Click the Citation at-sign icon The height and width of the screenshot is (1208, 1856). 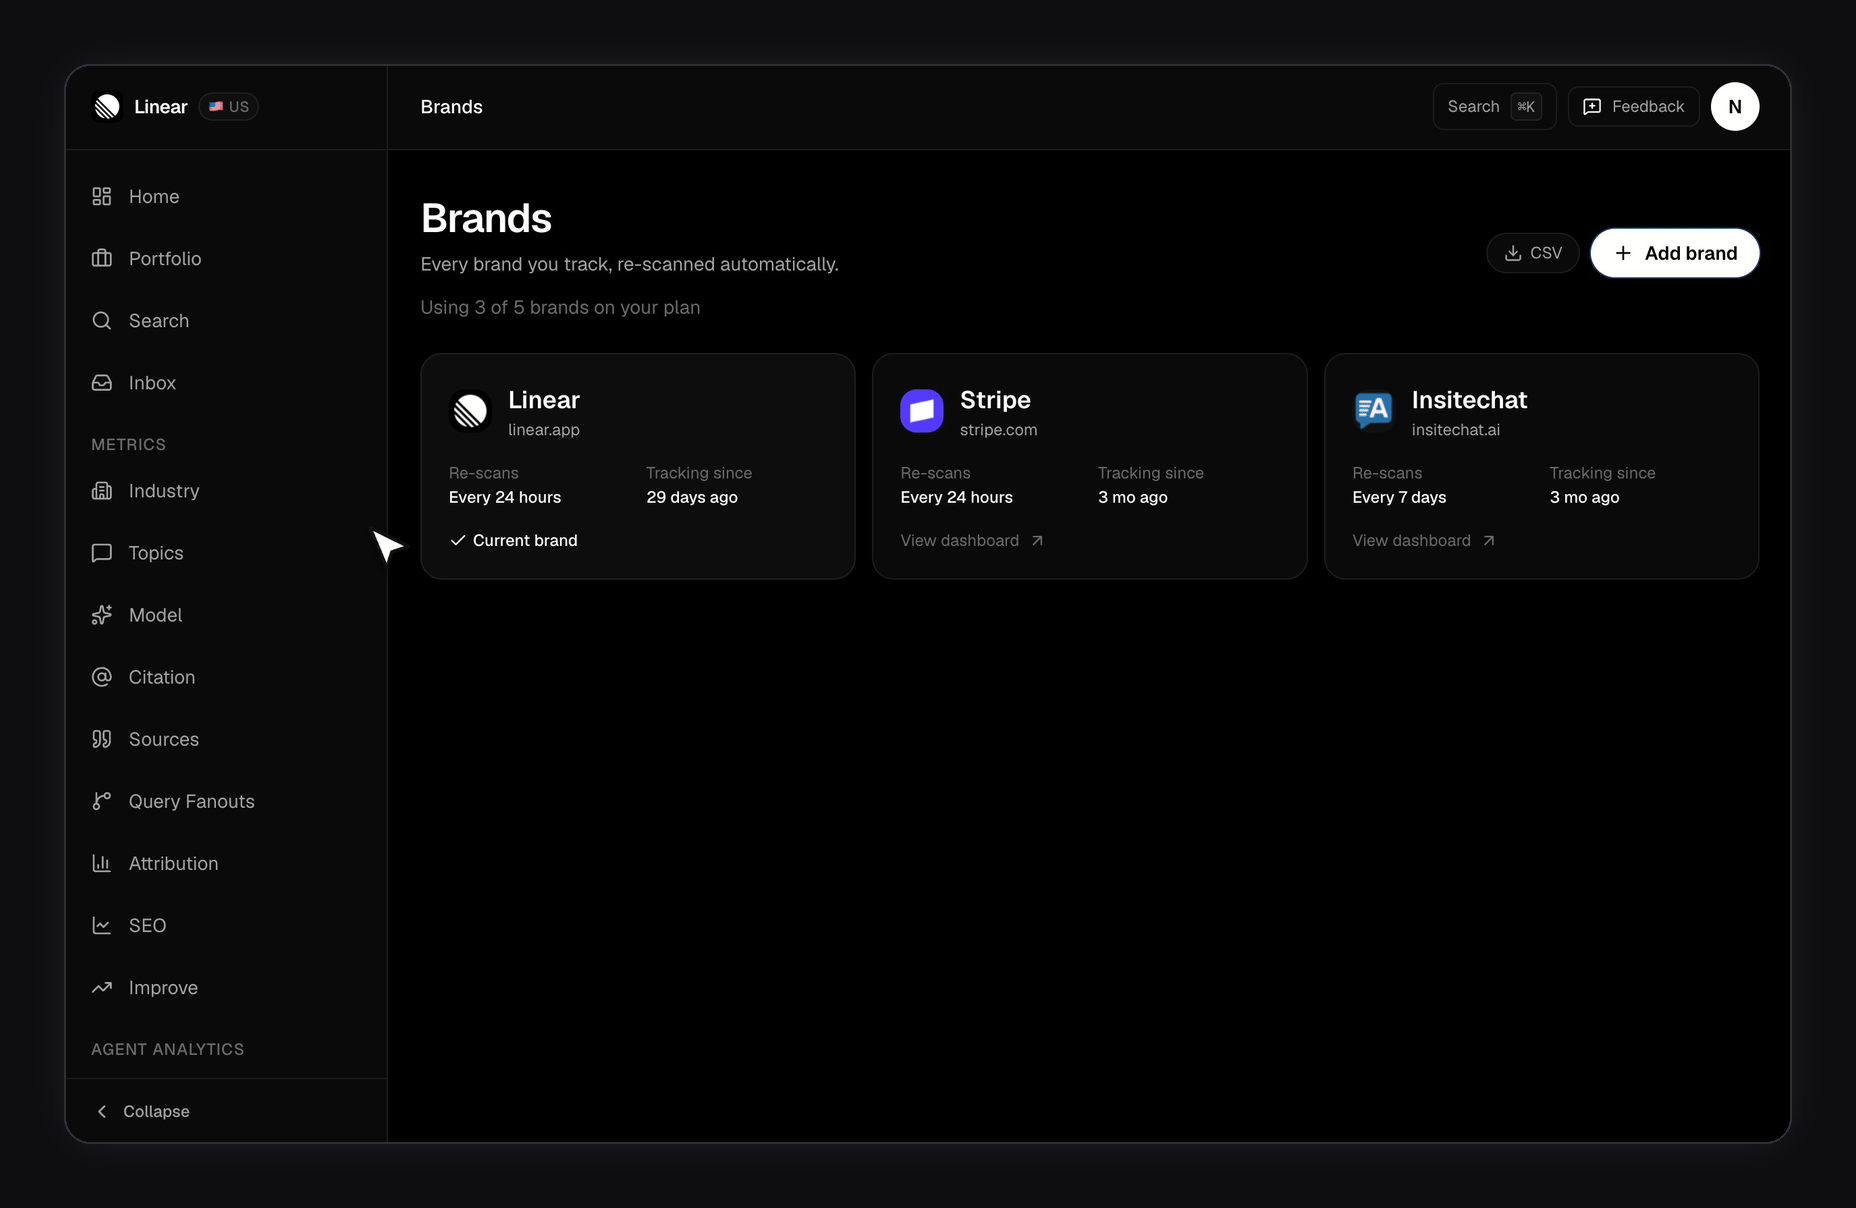(x=102, y=677)
